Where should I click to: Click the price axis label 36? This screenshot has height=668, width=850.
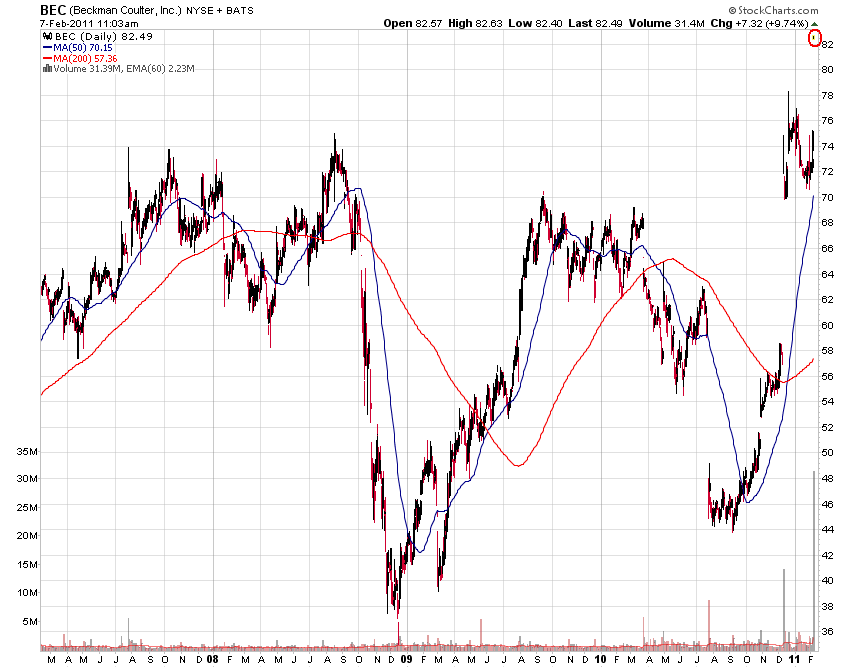827,632
